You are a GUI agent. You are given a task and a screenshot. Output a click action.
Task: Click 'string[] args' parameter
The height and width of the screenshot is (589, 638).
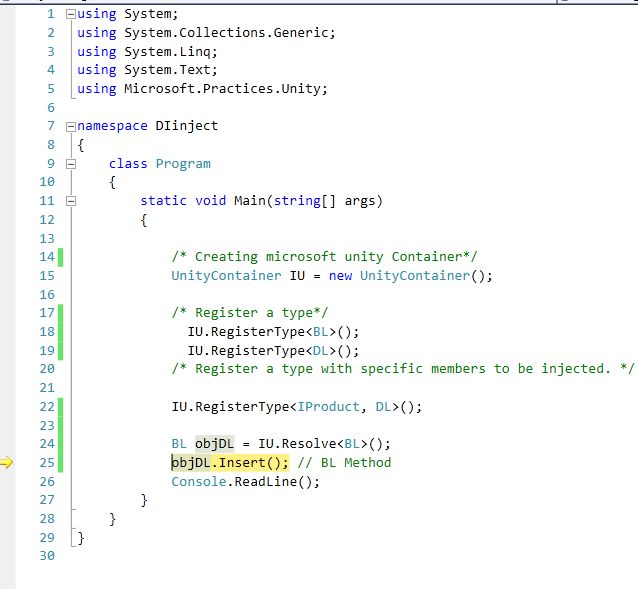coord(326,201)
